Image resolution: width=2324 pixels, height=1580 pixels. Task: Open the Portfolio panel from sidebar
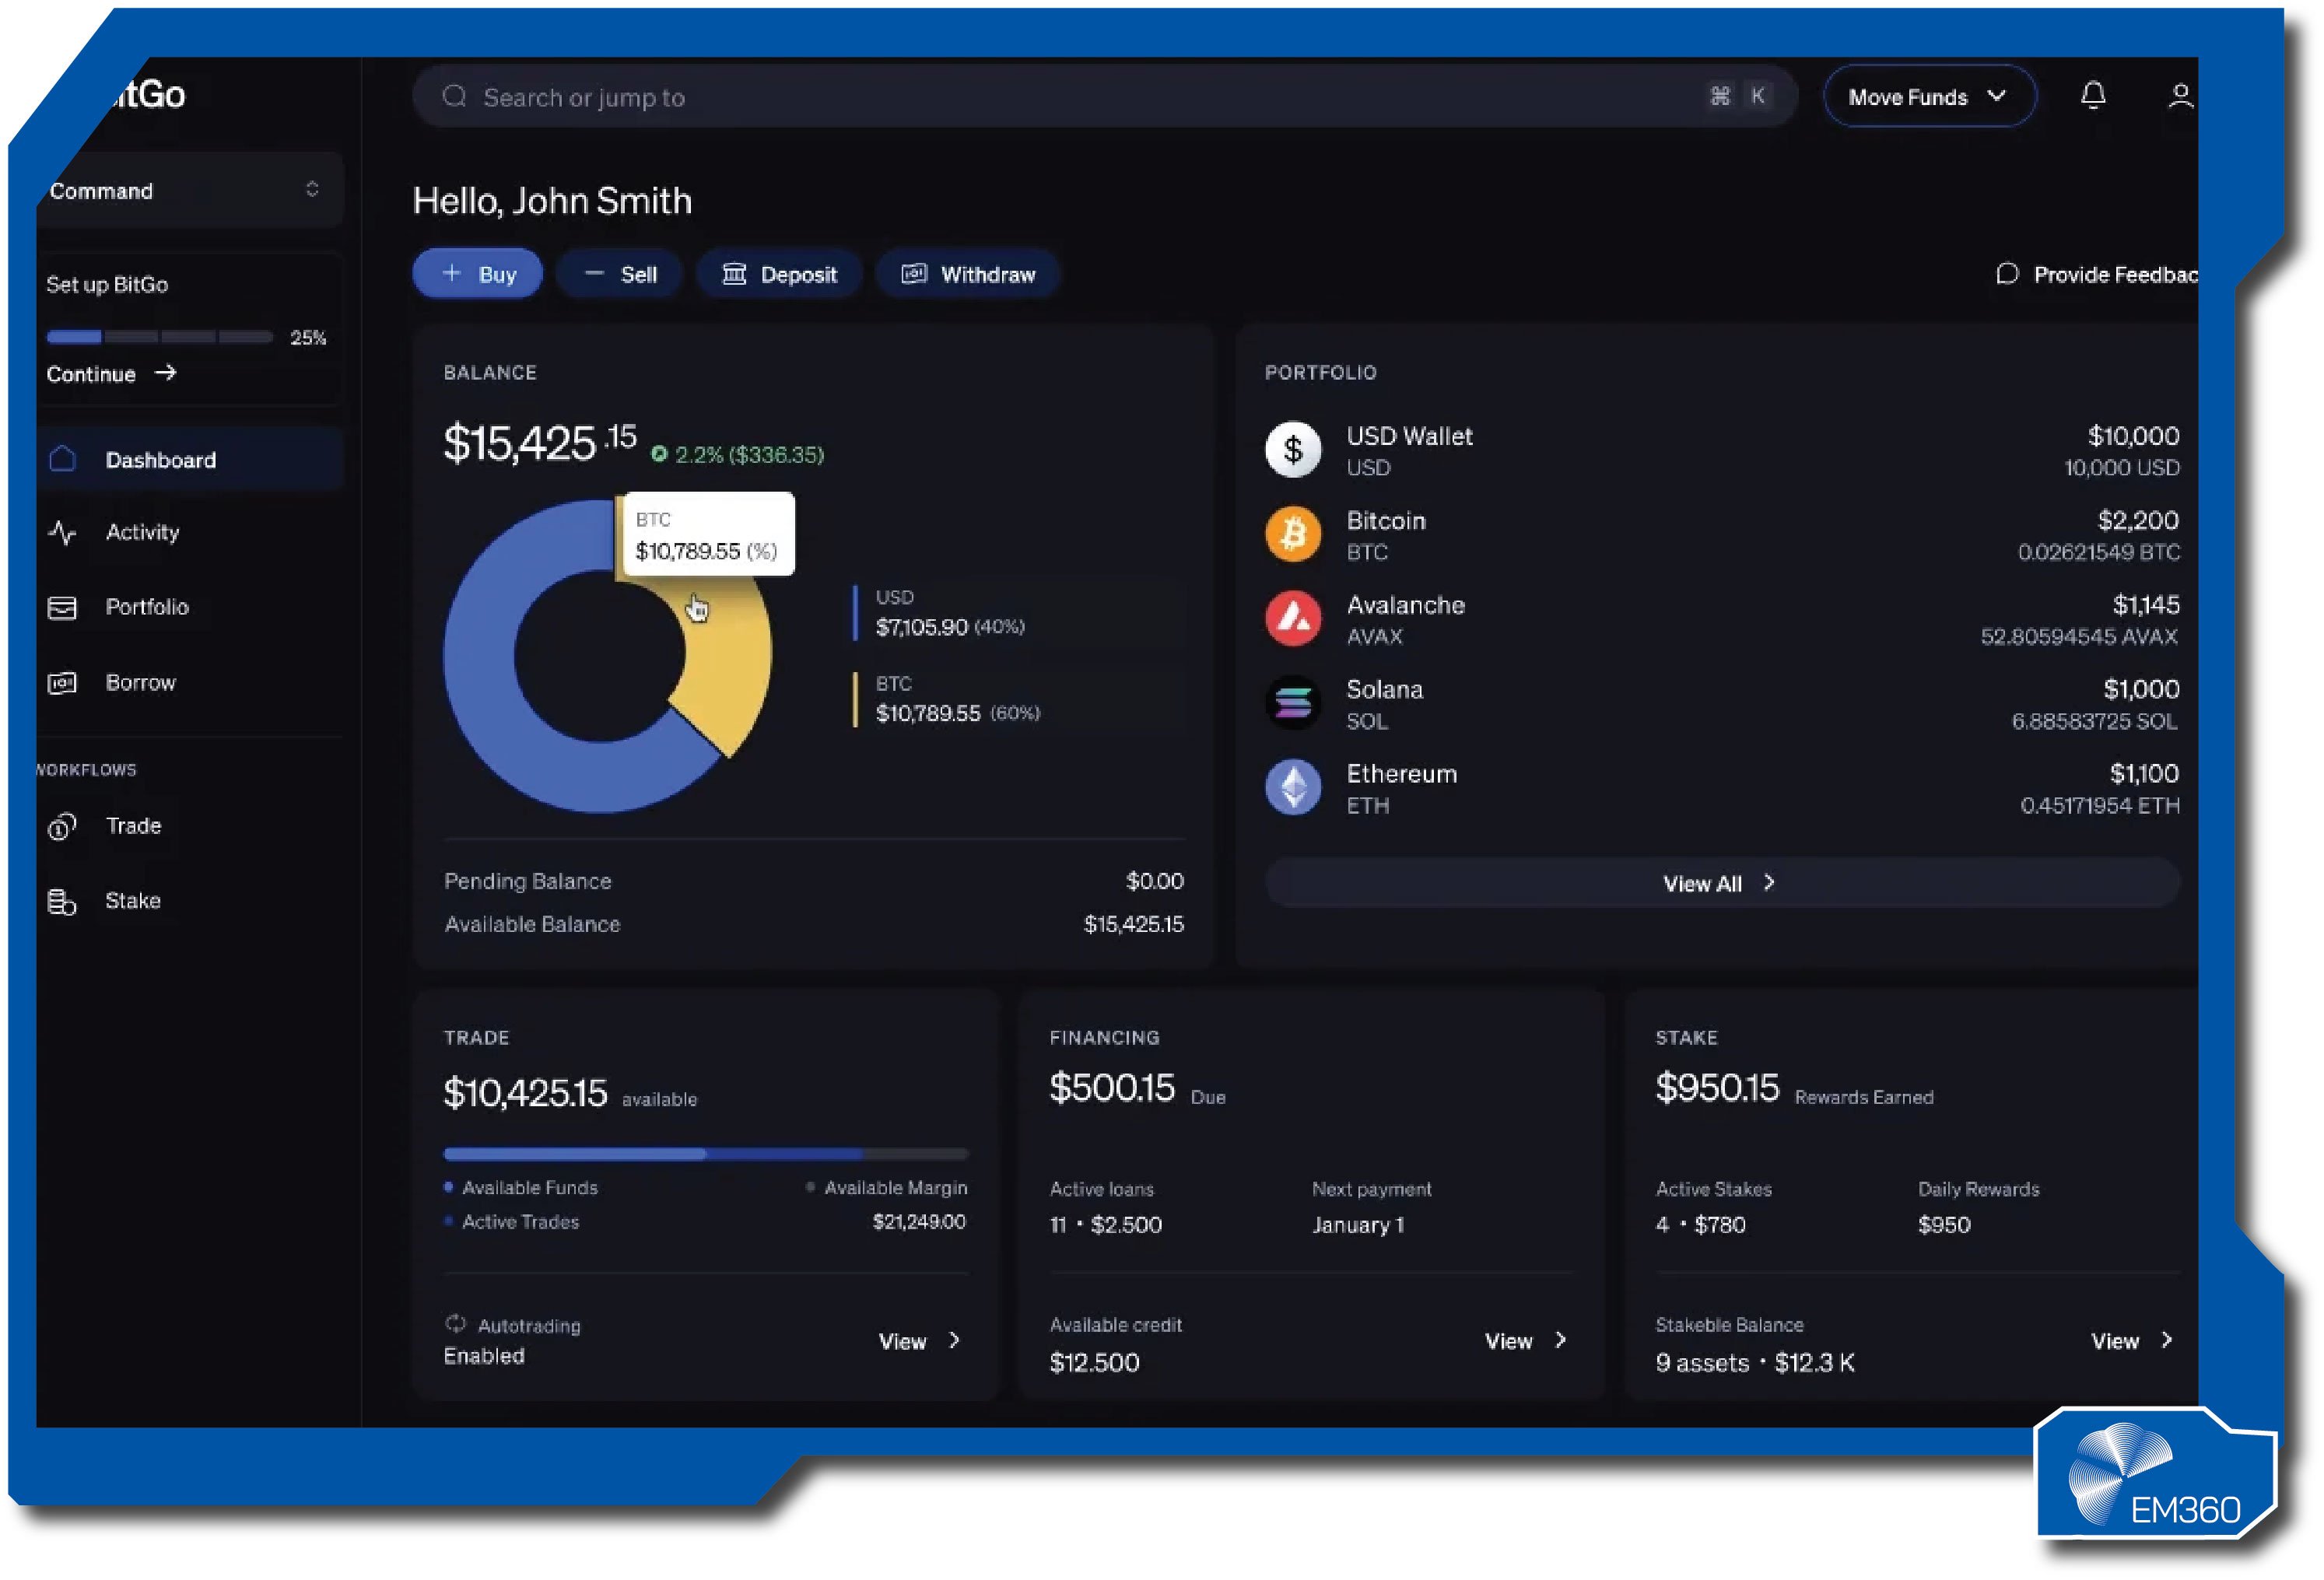63,607
